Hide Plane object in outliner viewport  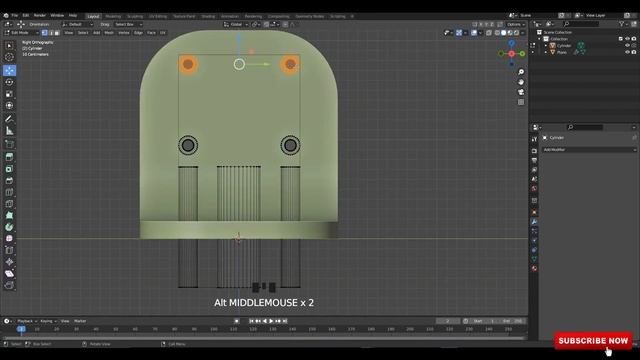tap(627, 52)
